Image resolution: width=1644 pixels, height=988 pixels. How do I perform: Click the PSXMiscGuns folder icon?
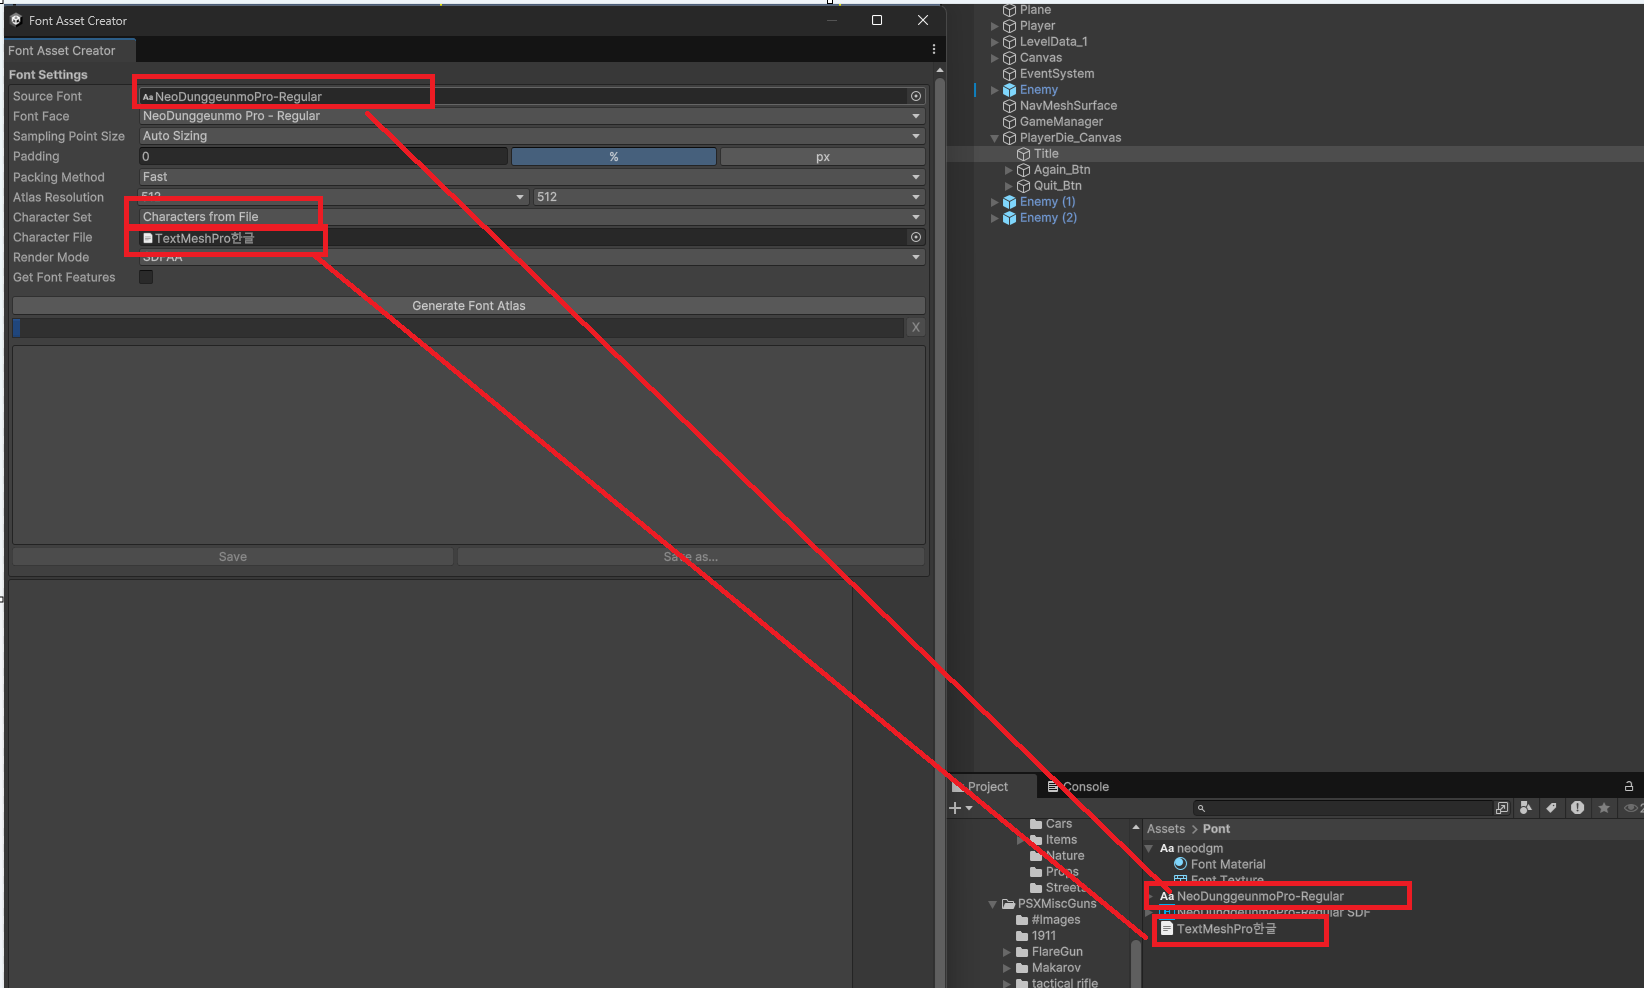(x=1008, y=904)
